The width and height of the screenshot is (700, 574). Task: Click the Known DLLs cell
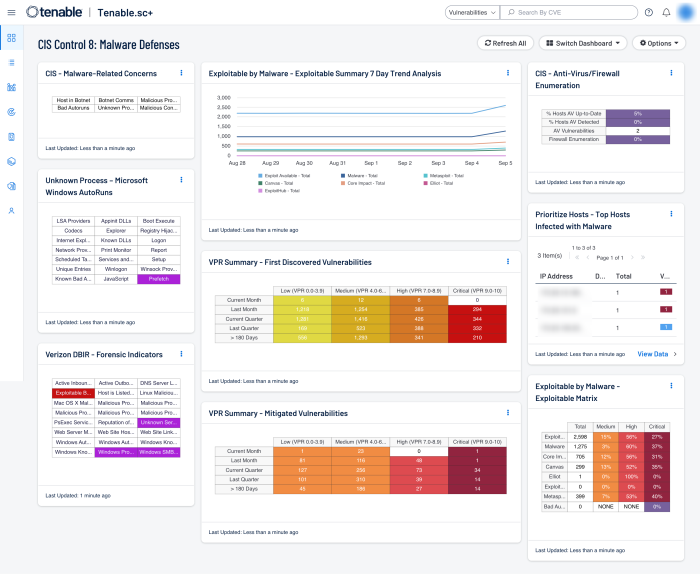pos(116,240)
